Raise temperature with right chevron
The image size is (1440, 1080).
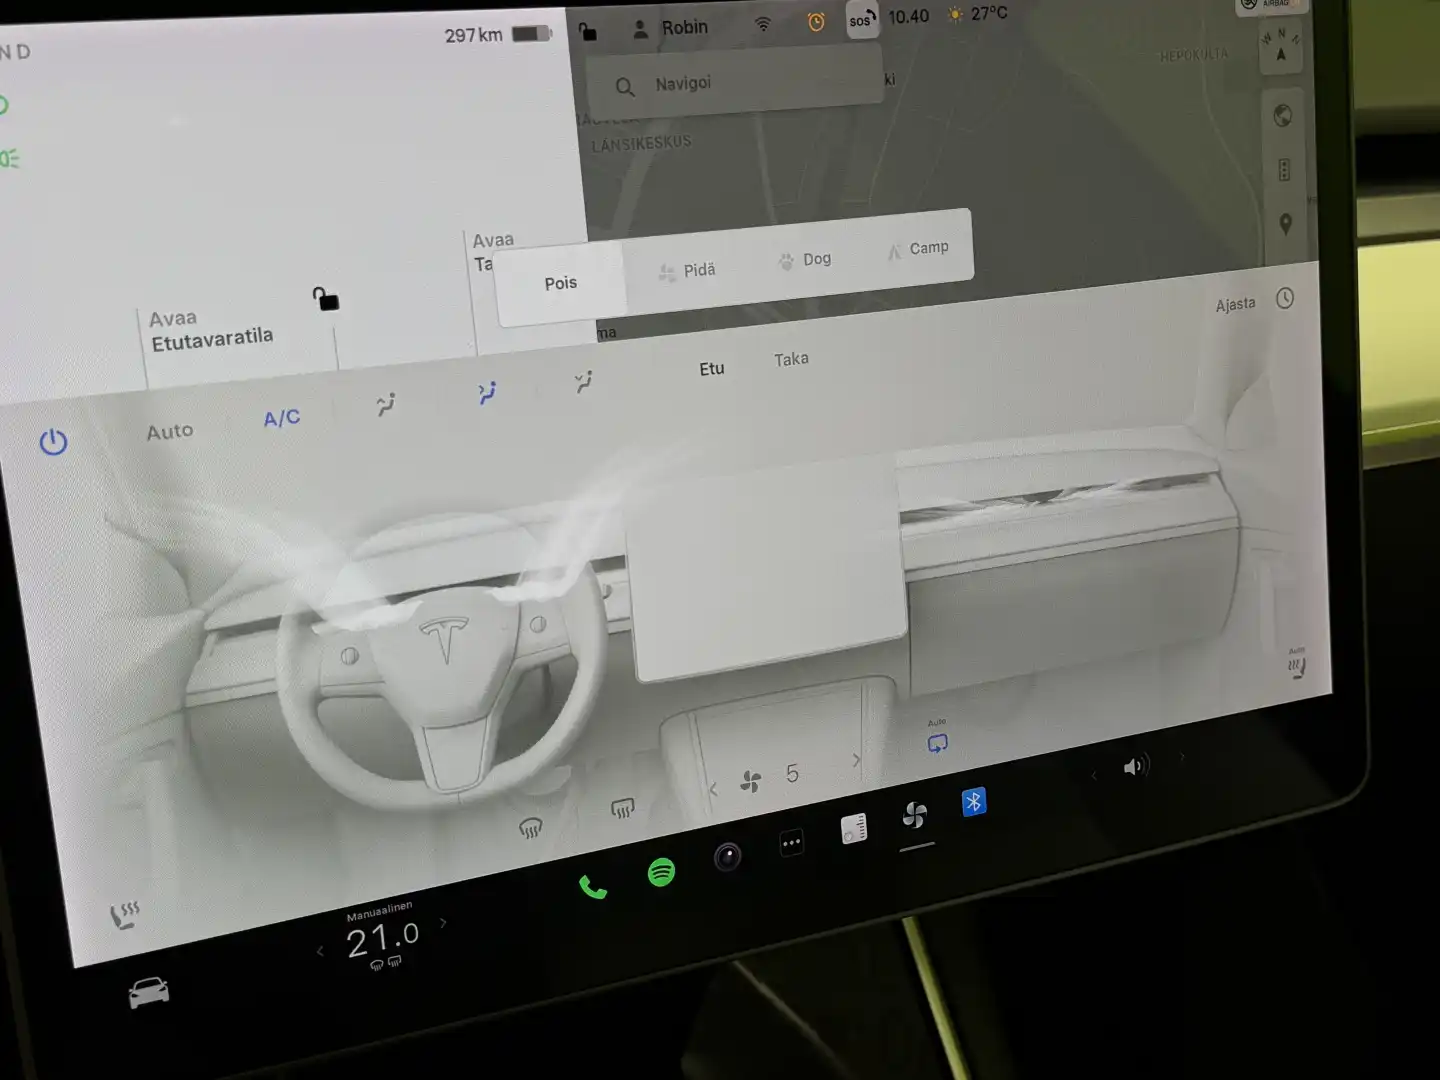tap(443, 922)
